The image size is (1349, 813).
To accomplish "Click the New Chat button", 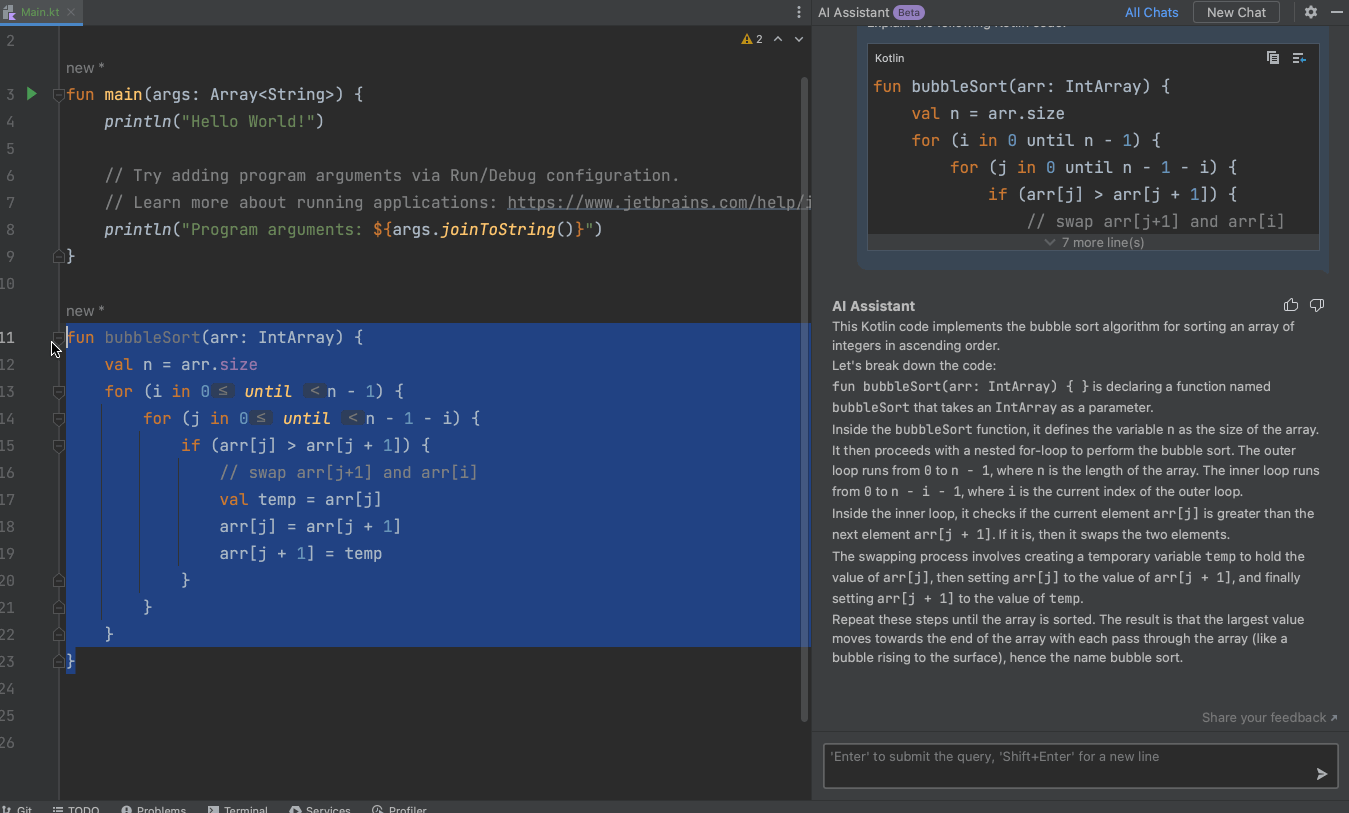I will (1236, 12).
